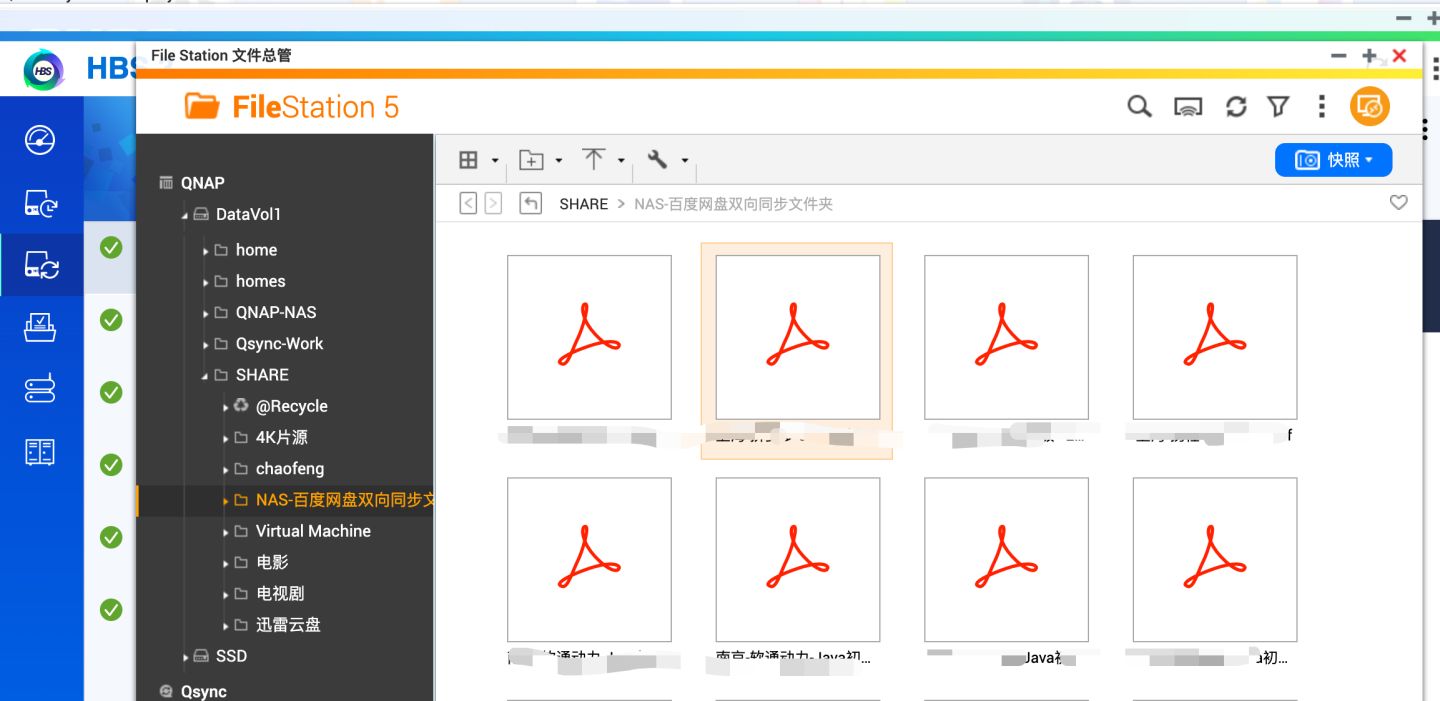
Task: Select the Qsync-Work folder in tree
Action: click(279, 344)
